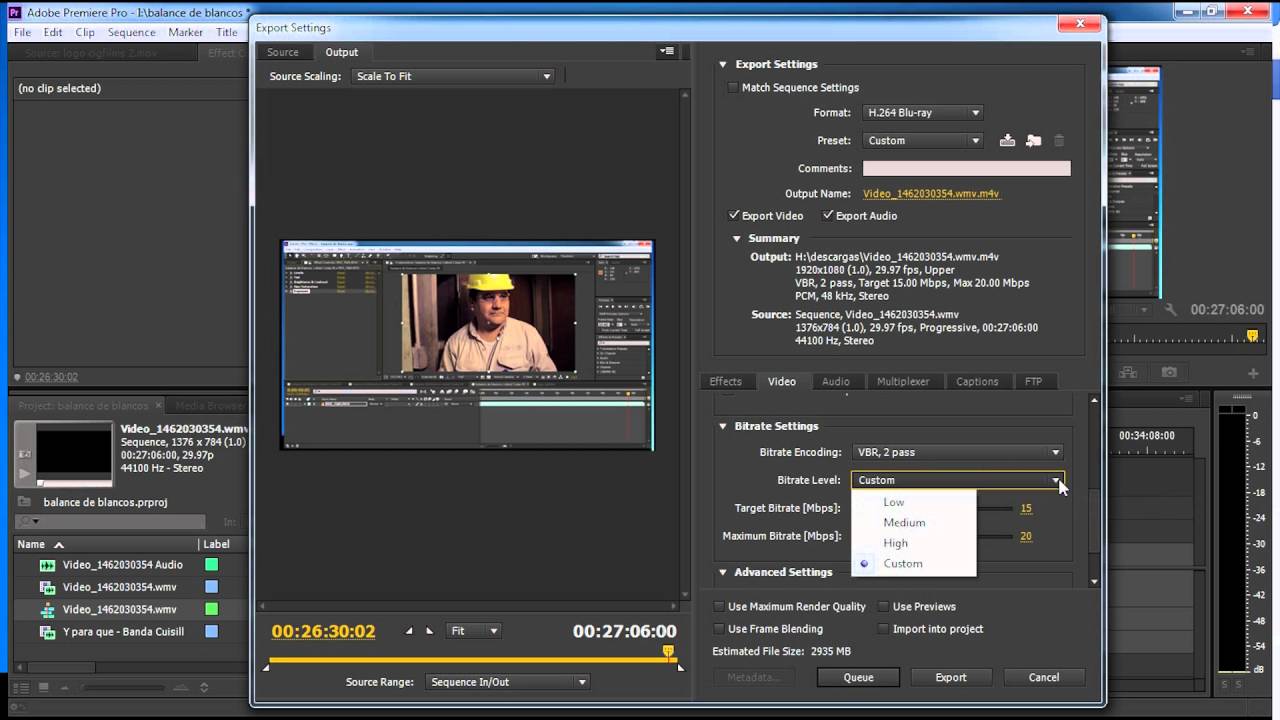This screenshot has width=1280, height=720.
Task: Uncheck Export Audio checkbox
Action: tap(828, 216)
